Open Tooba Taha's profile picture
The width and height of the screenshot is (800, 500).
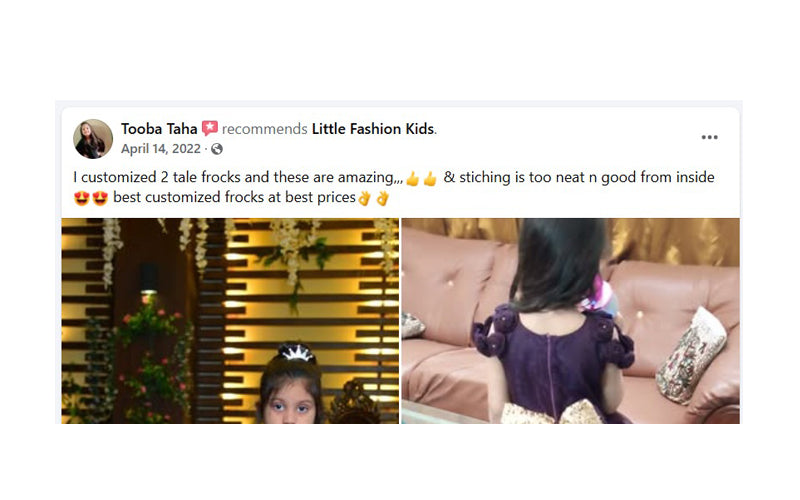[93, 139]
